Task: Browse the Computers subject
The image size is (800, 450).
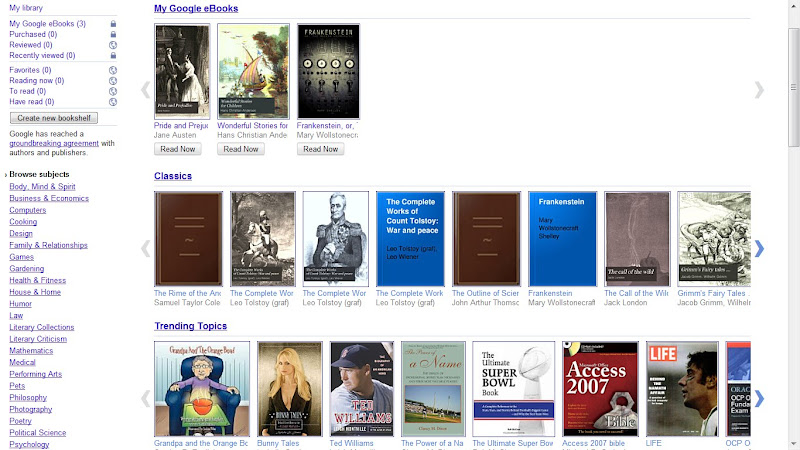Action: (28, 210)
